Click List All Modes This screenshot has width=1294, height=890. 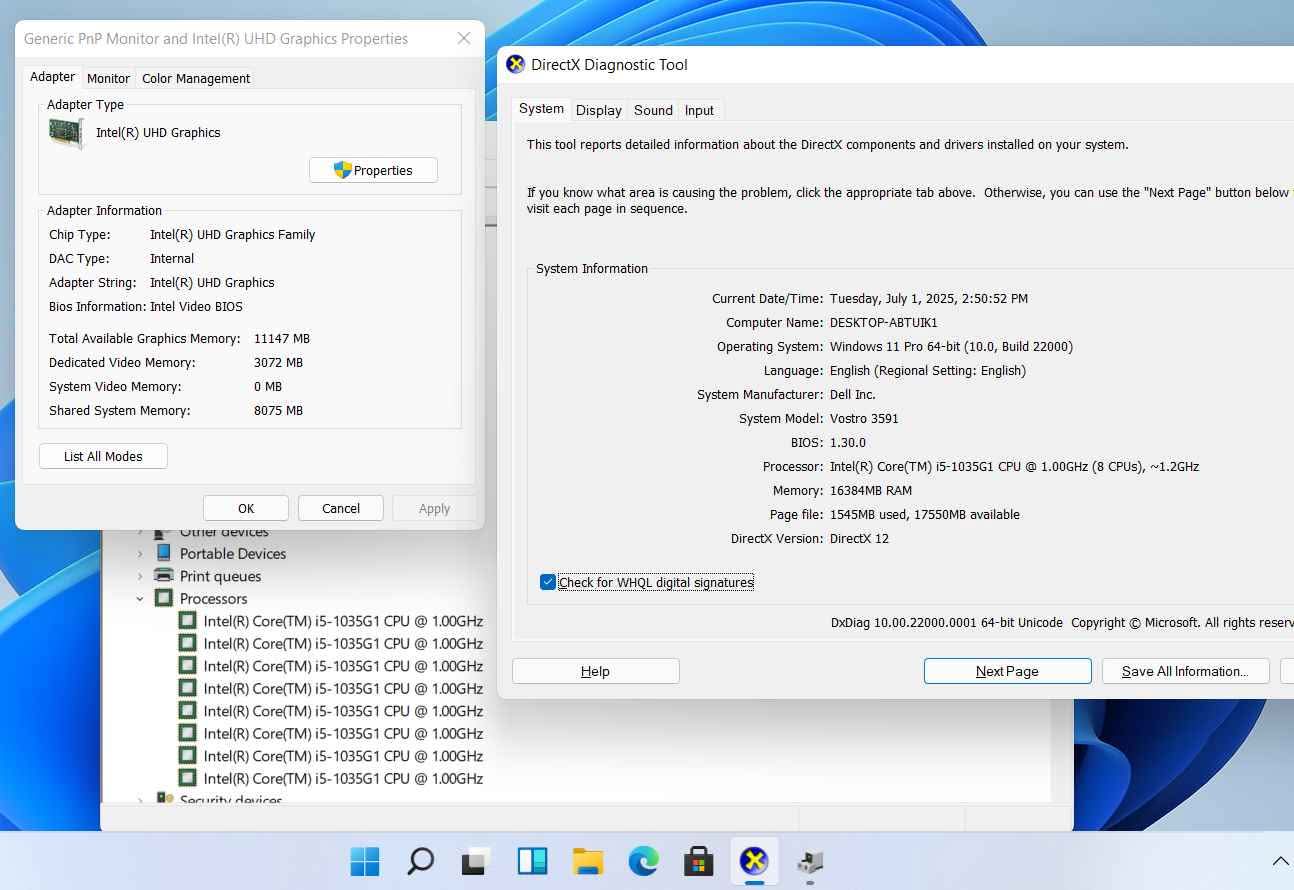coord(103,456)
